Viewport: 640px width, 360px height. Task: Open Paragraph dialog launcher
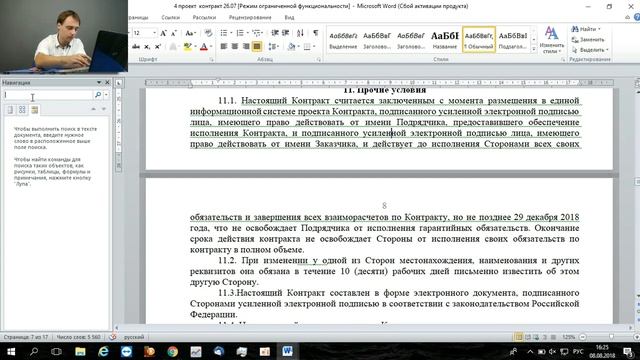(319, 60)
